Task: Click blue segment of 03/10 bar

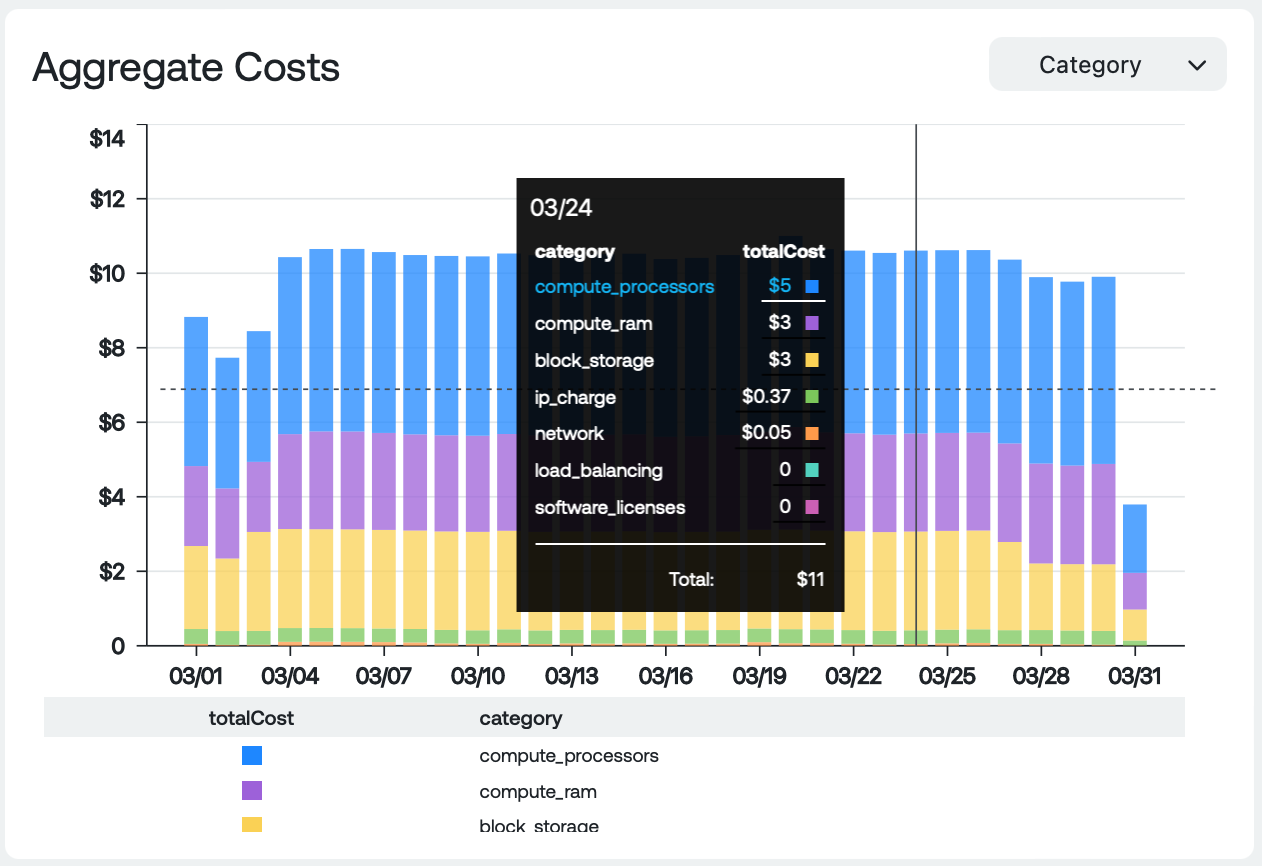Action: click(478, 345)
